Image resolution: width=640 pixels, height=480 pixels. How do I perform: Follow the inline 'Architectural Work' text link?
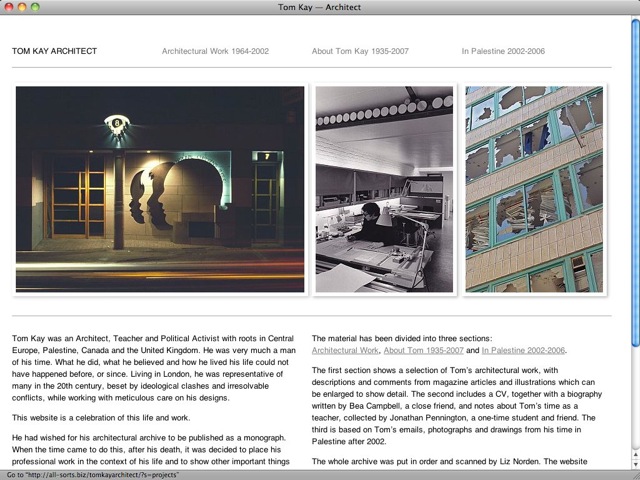pyautogui.click(x=345, y=350)
